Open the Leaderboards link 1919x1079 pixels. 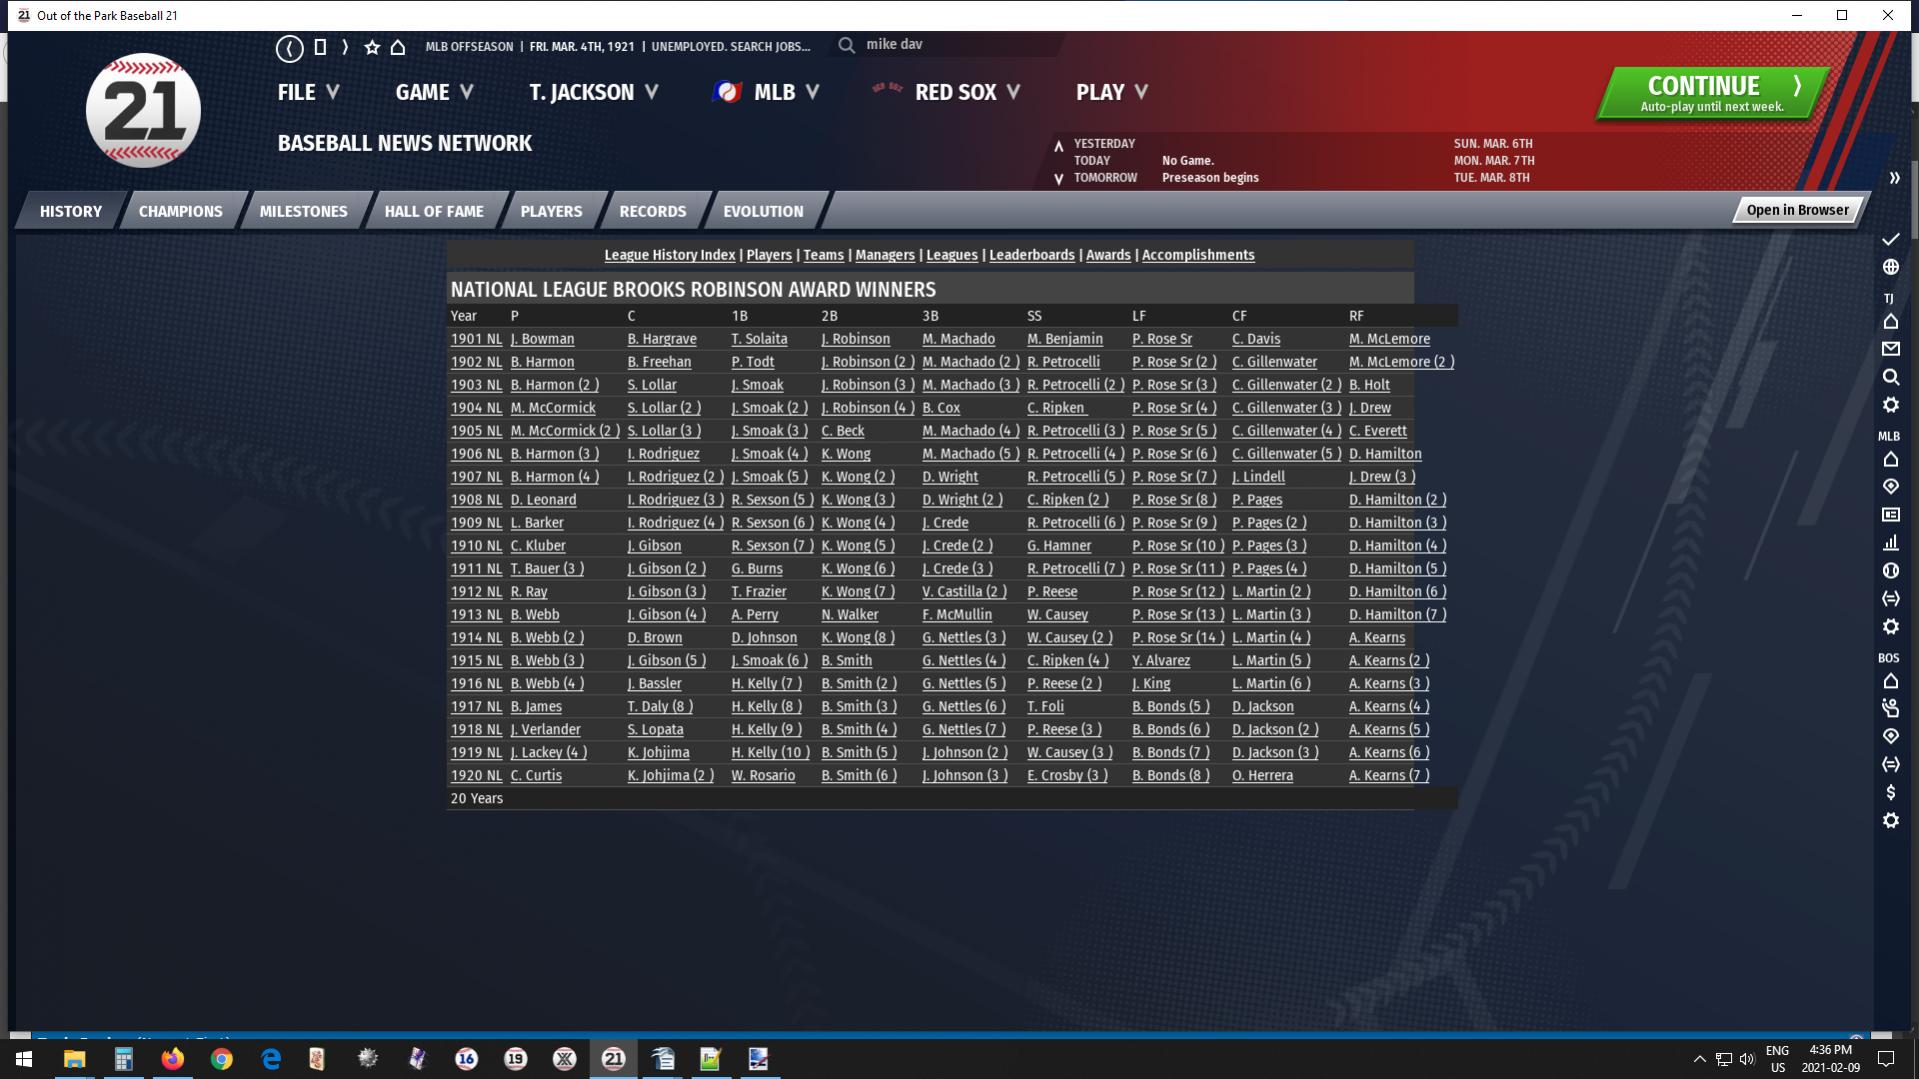(1031, 255)
